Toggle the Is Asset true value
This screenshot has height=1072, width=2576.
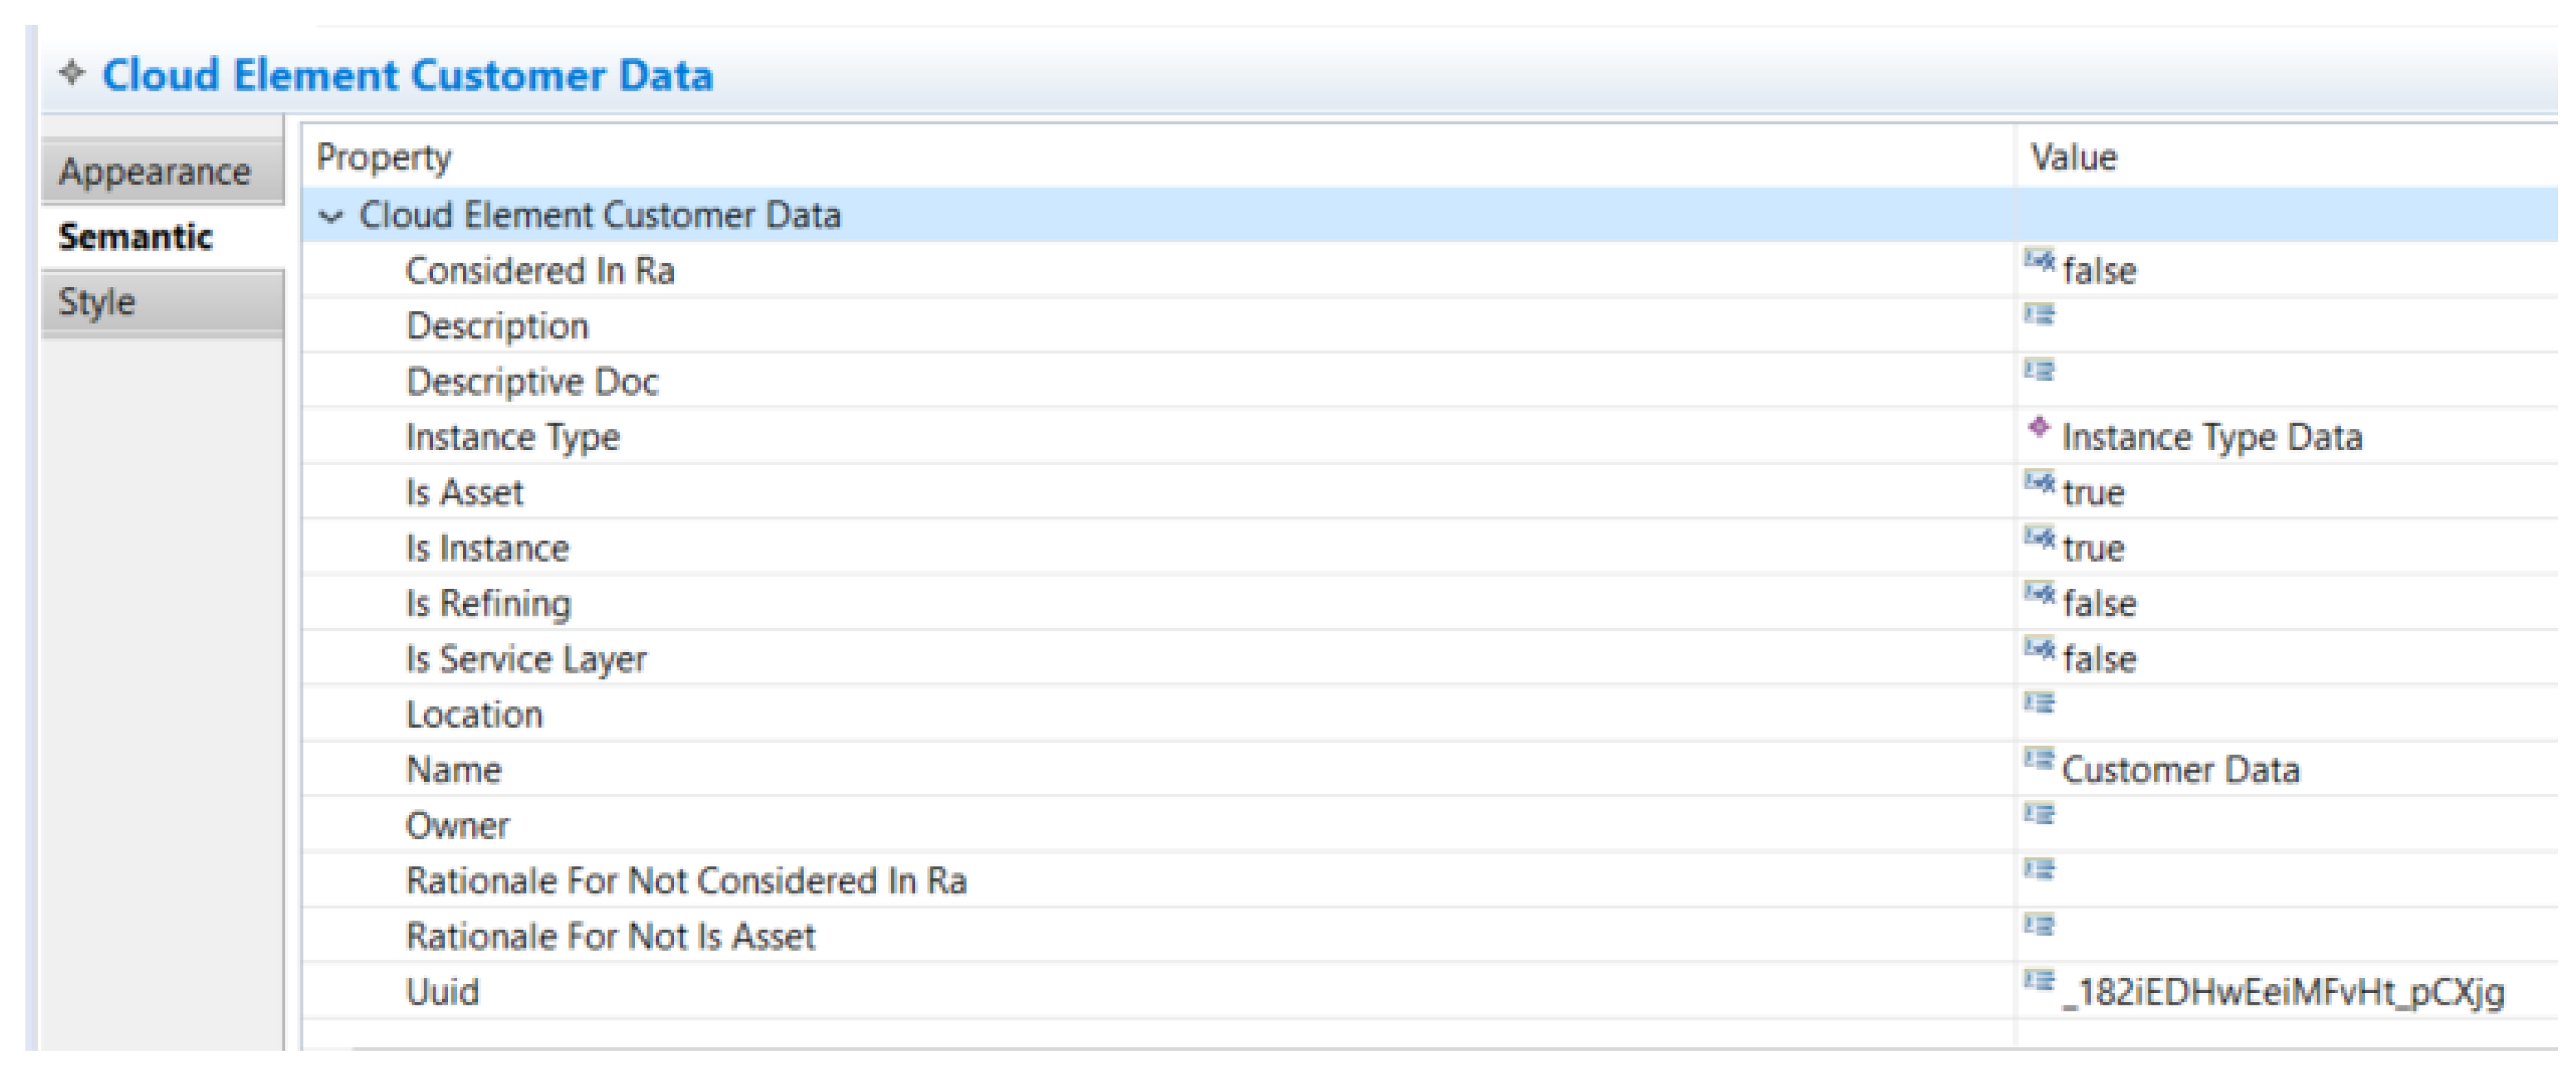tap(2093, 493)
